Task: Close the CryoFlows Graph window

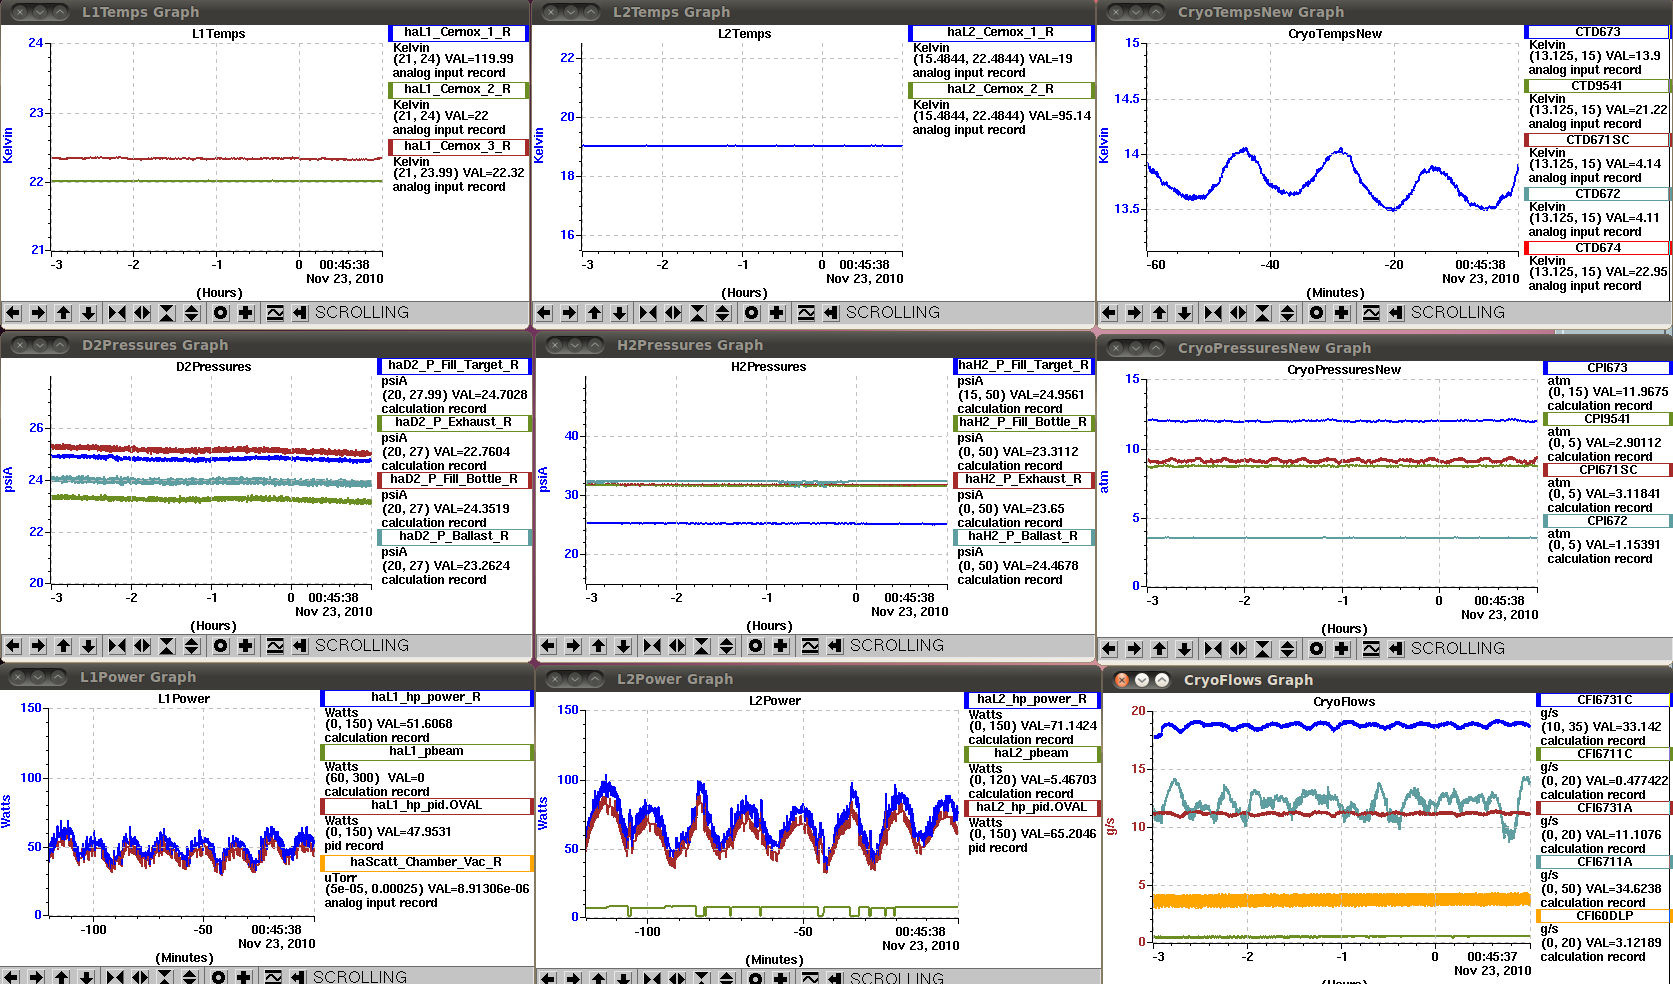Action: tap(1122, 681)
